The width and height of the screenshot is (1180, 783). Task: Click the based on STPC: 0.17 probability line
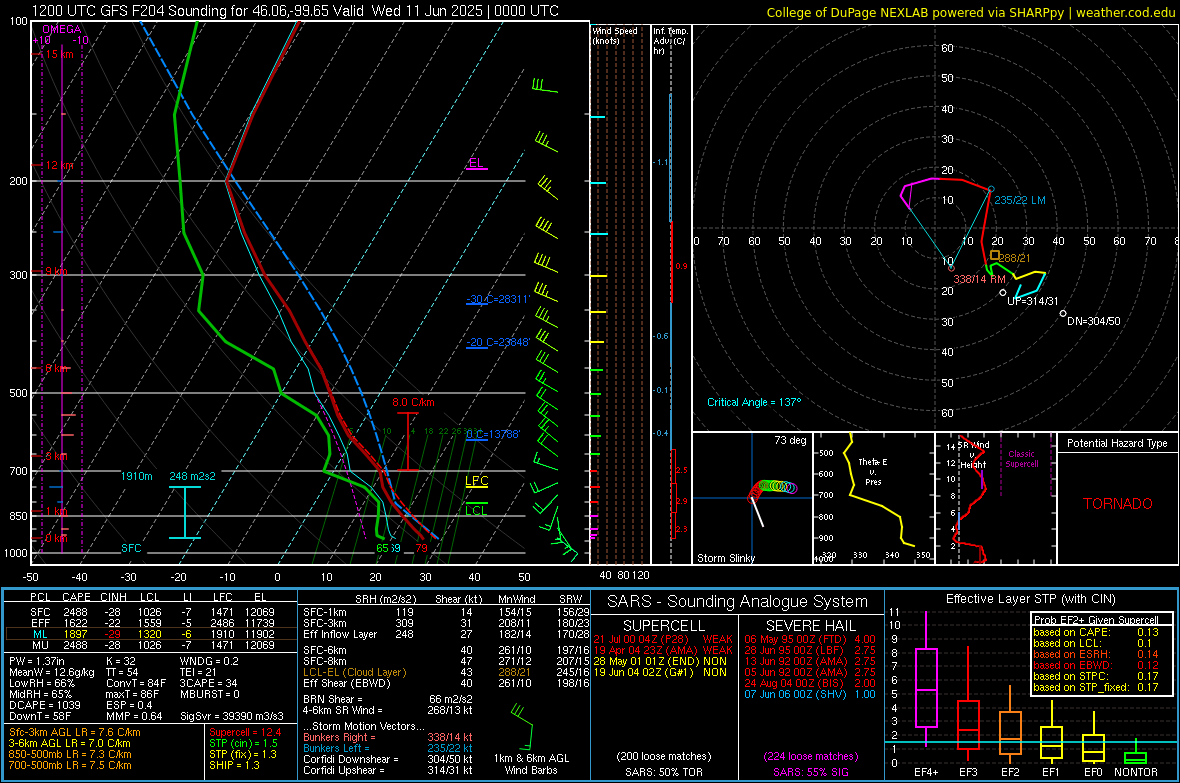pyautogui.click(x=1096, y=676)
